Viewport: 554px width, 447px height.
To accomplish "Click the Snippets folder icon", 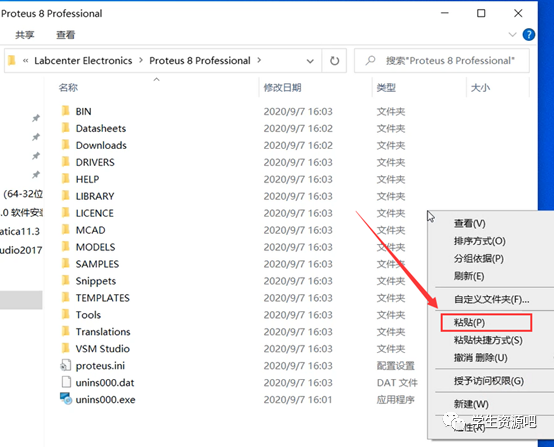I will [x=65, y=281].
